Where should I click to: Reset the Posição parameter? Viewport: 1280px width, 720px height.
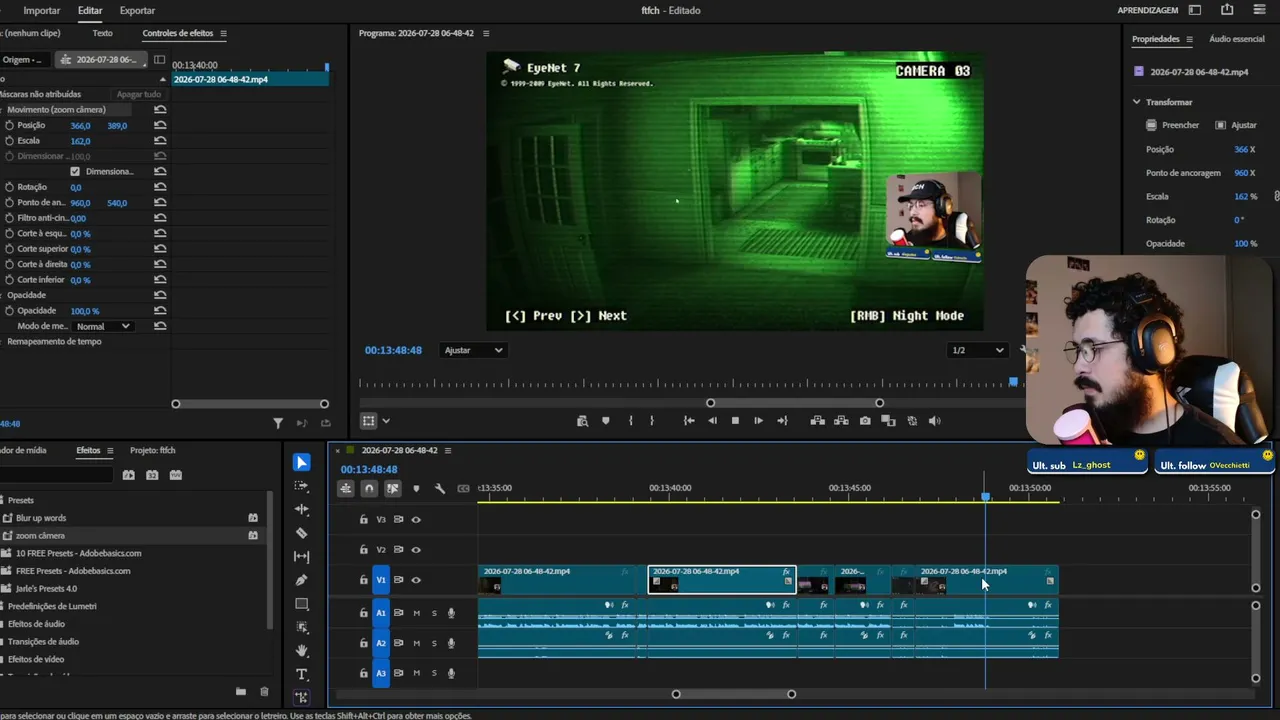pos(160,125)
